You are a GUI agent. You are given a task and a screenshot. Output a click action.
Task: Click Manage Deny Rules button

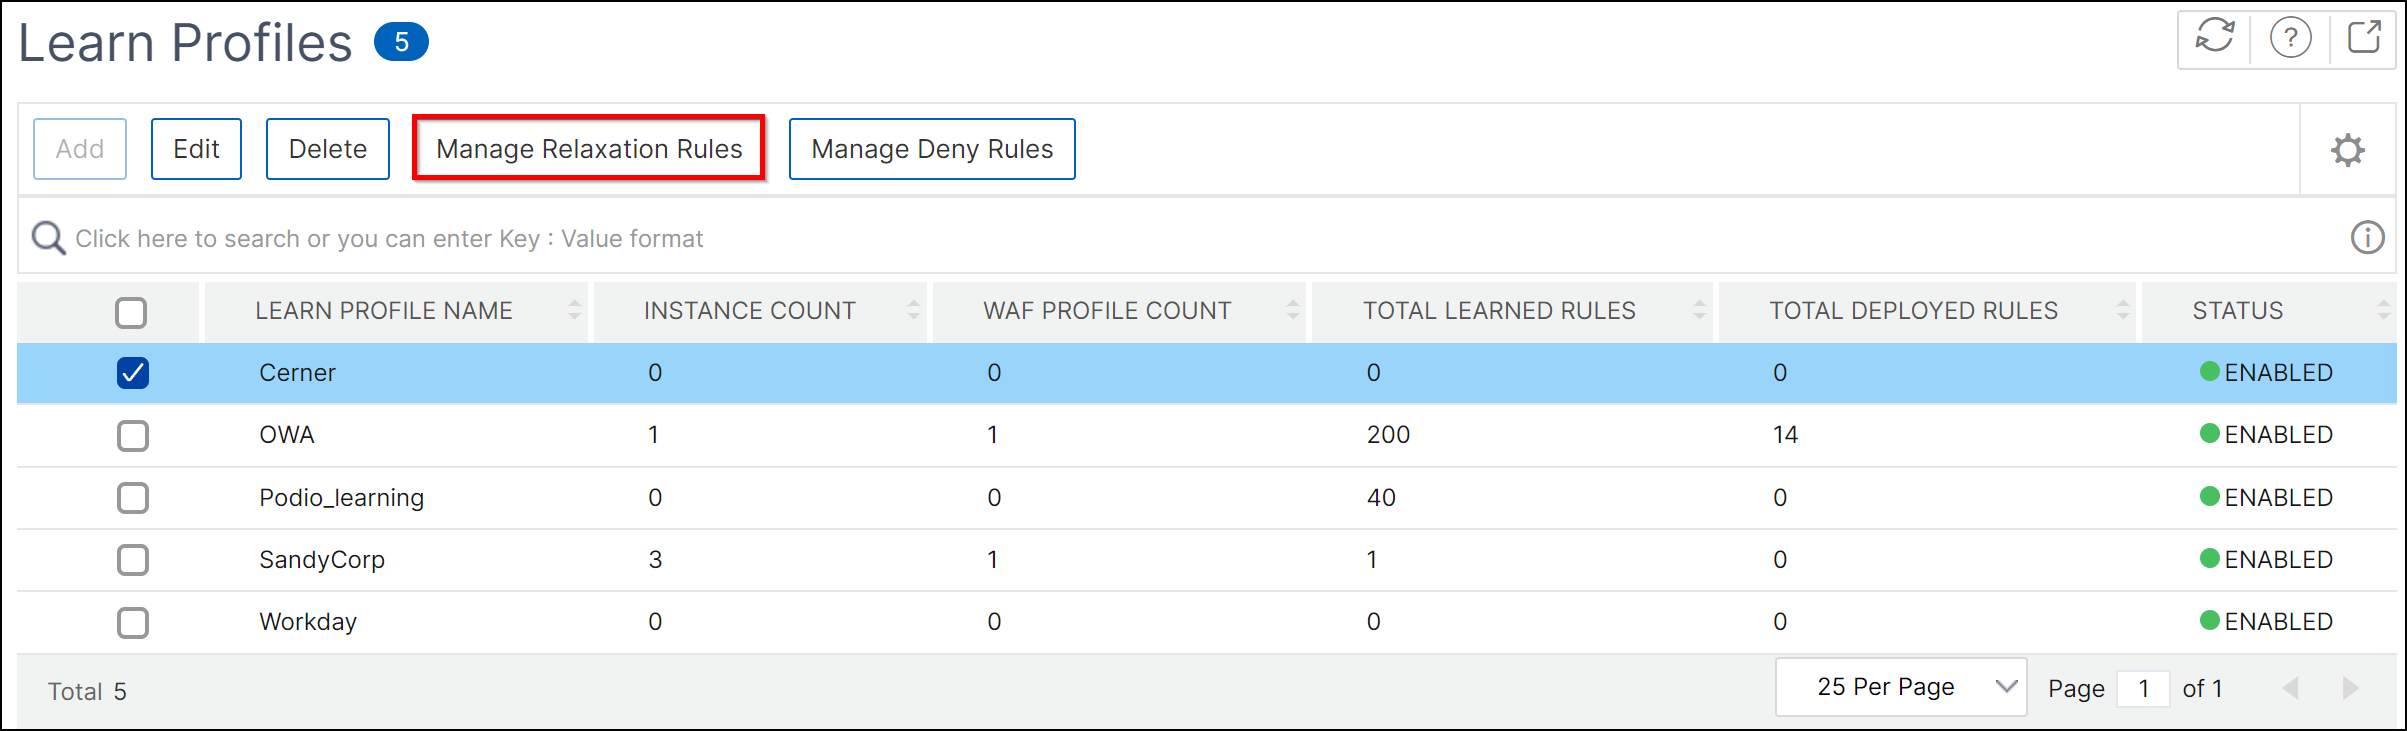[932, 149]
